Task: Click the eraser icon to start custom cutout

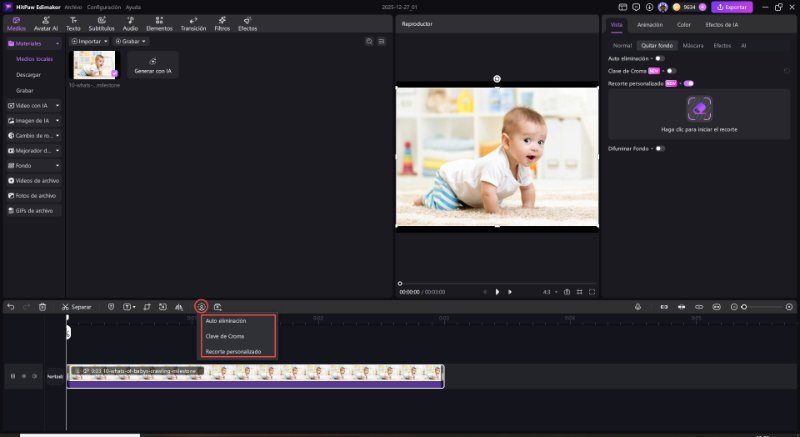Action: coord(699,108)
